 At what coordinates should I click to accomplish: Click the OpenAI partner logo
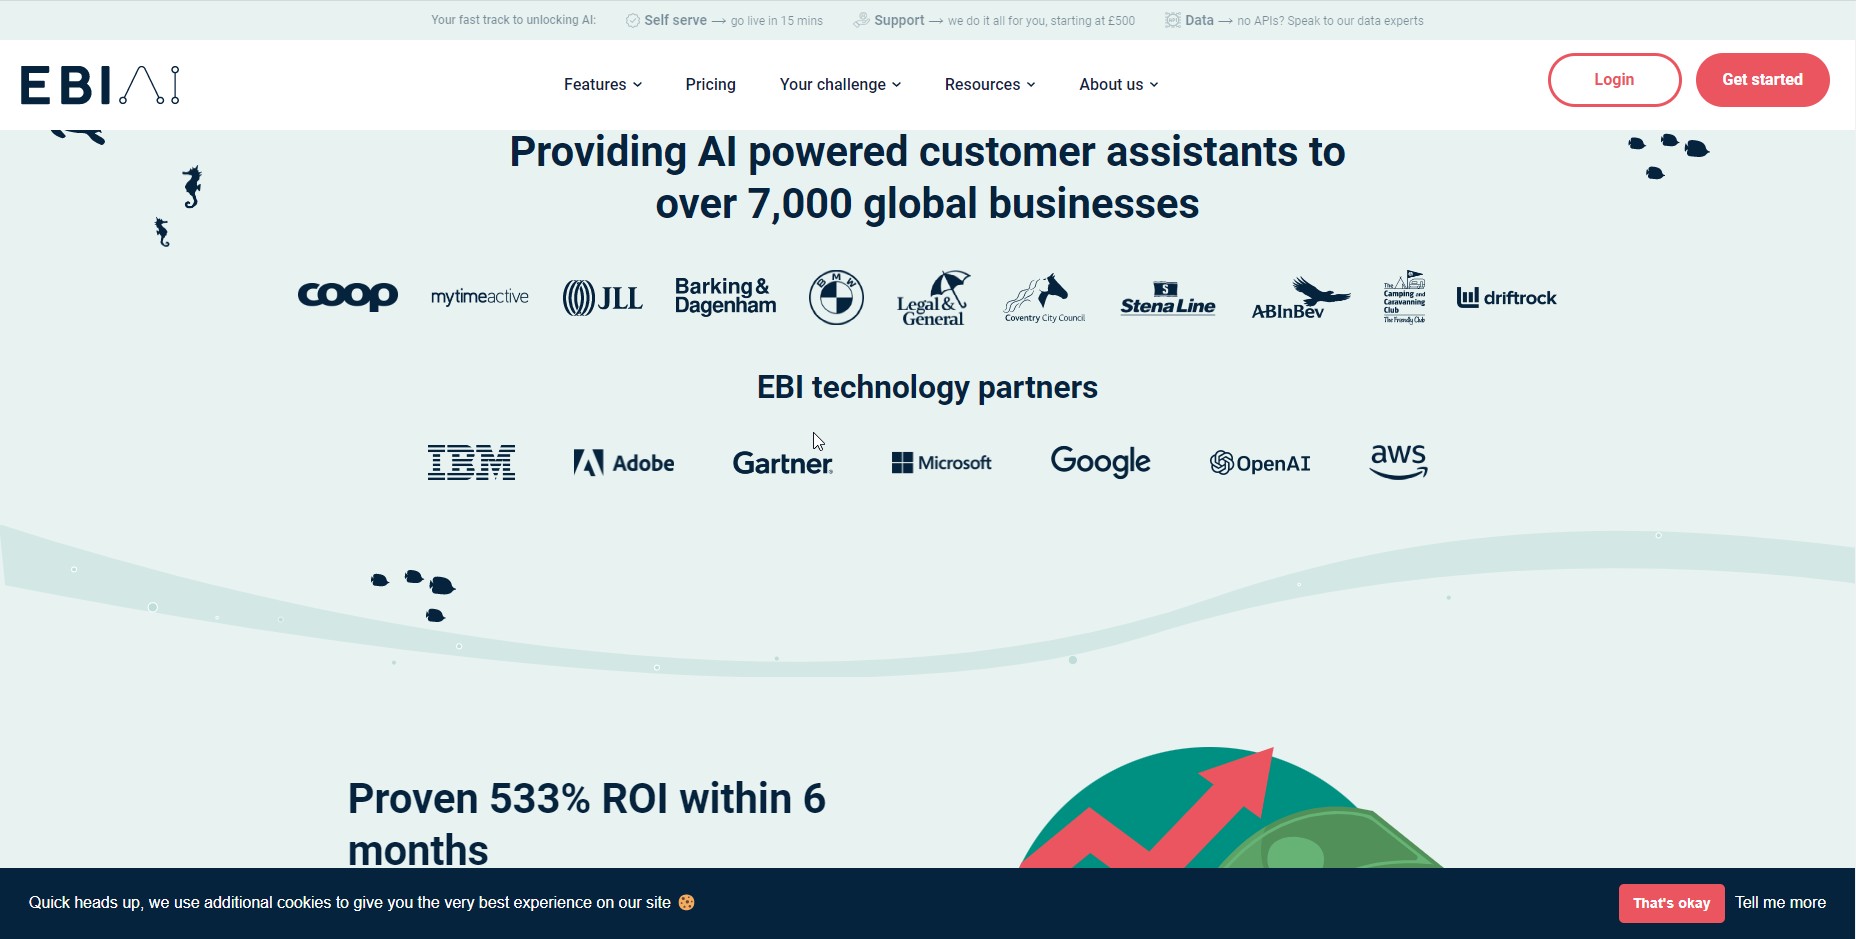[1260, 463]
